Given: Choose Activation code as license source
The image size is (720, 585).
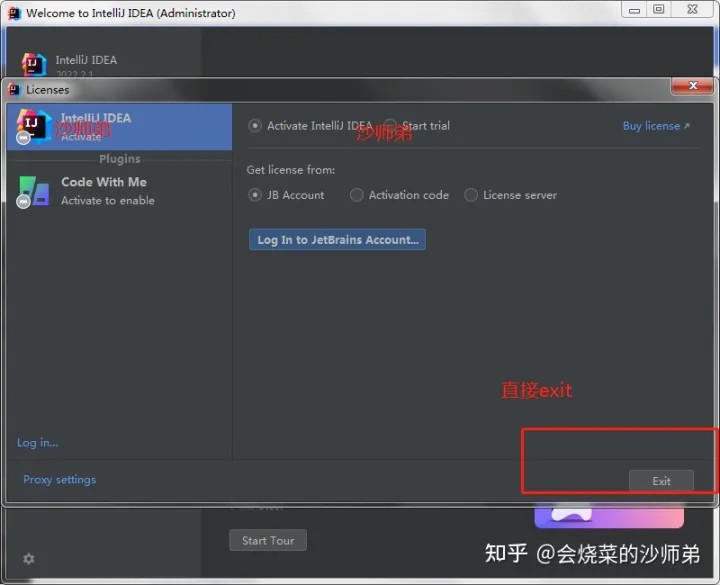Looking at the screenshot, I should pos(357,195).
